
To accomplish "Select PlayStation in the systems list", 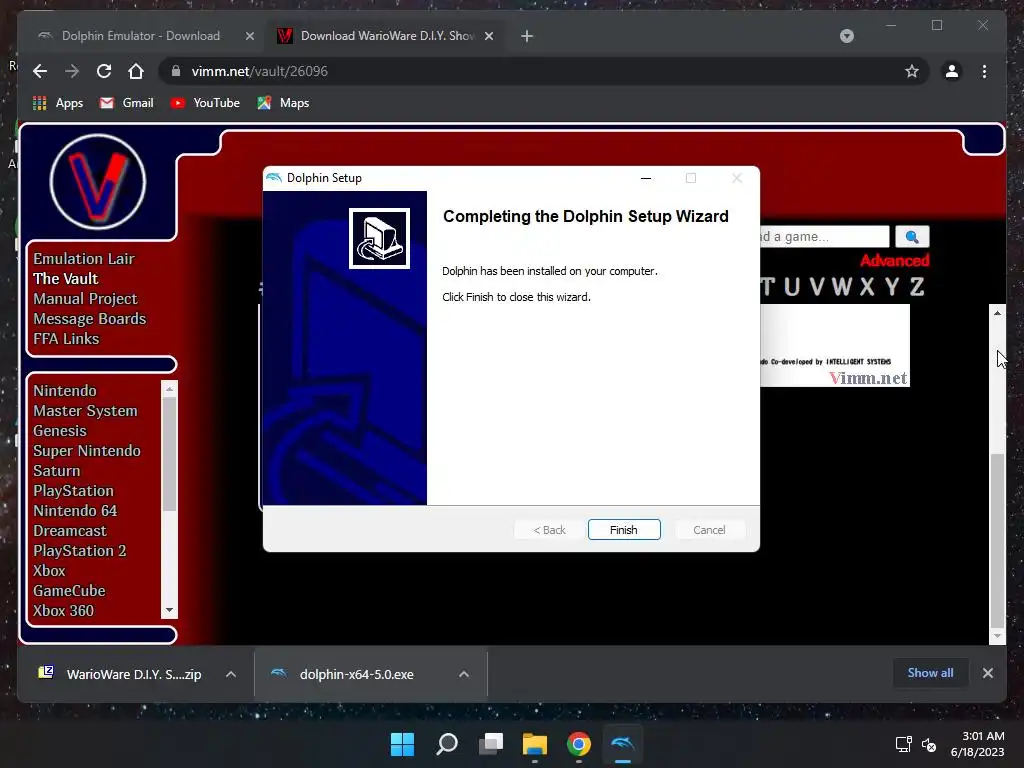I will [73, 490].
